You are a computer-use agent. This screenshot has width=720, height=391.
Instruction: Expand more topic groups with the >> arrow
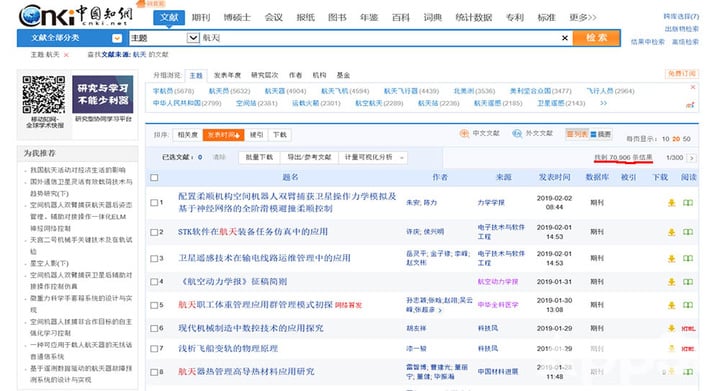coord(603,103)
